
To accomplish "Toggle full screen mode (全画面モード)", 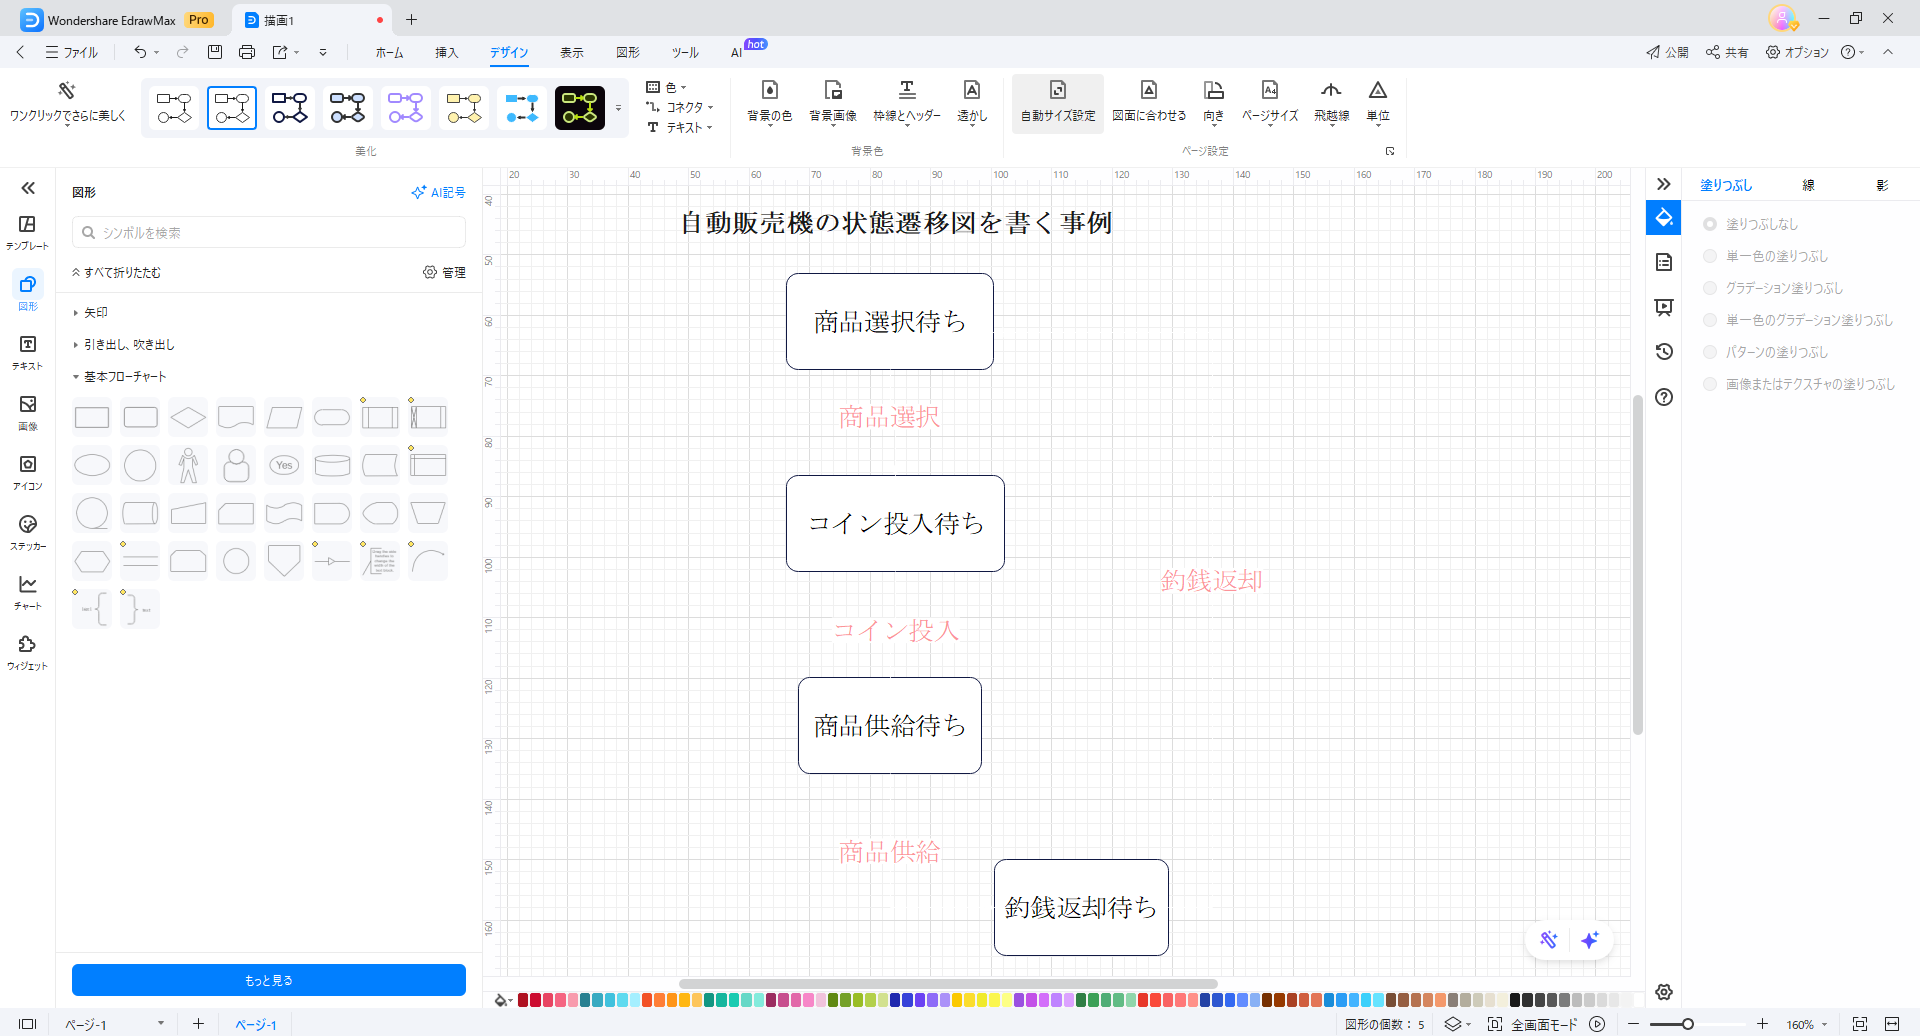I will point(1533,1024).
